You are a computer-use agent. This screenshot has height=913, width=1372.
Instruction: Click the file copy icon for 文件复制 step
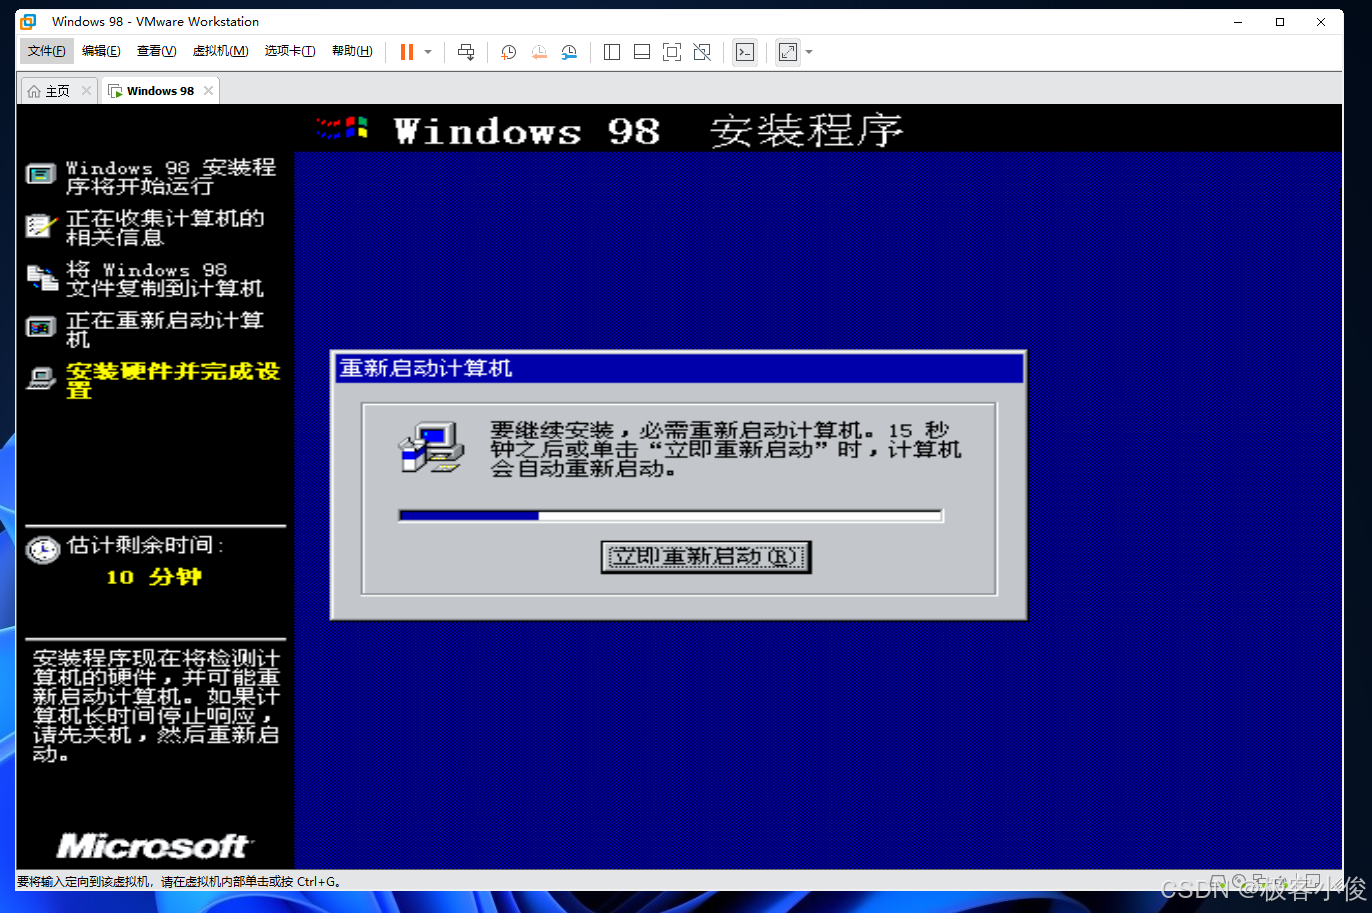(41, 277)
